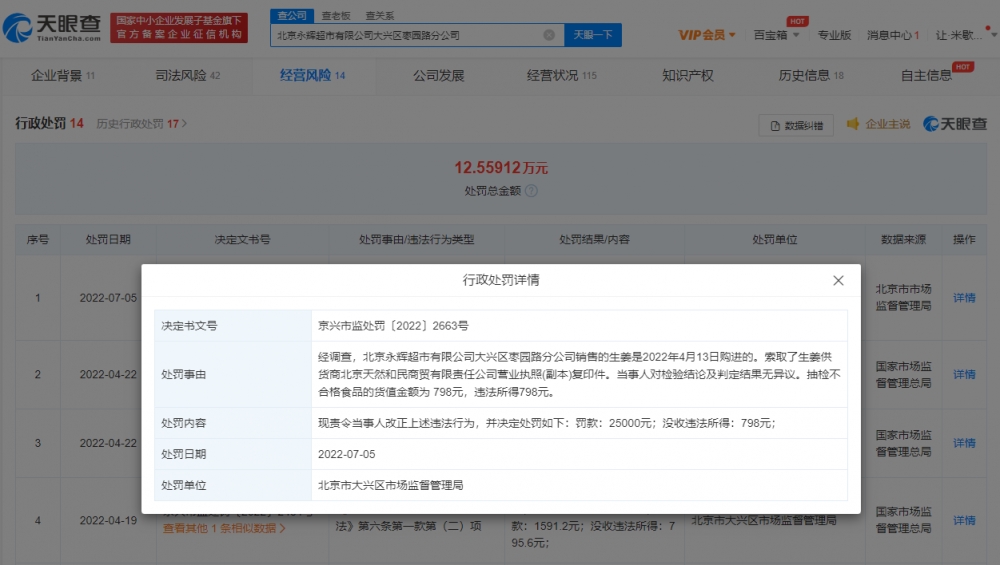Click the Tianyancha logo
Viewport: 1000px width, 565px height.
pos(52,28)
